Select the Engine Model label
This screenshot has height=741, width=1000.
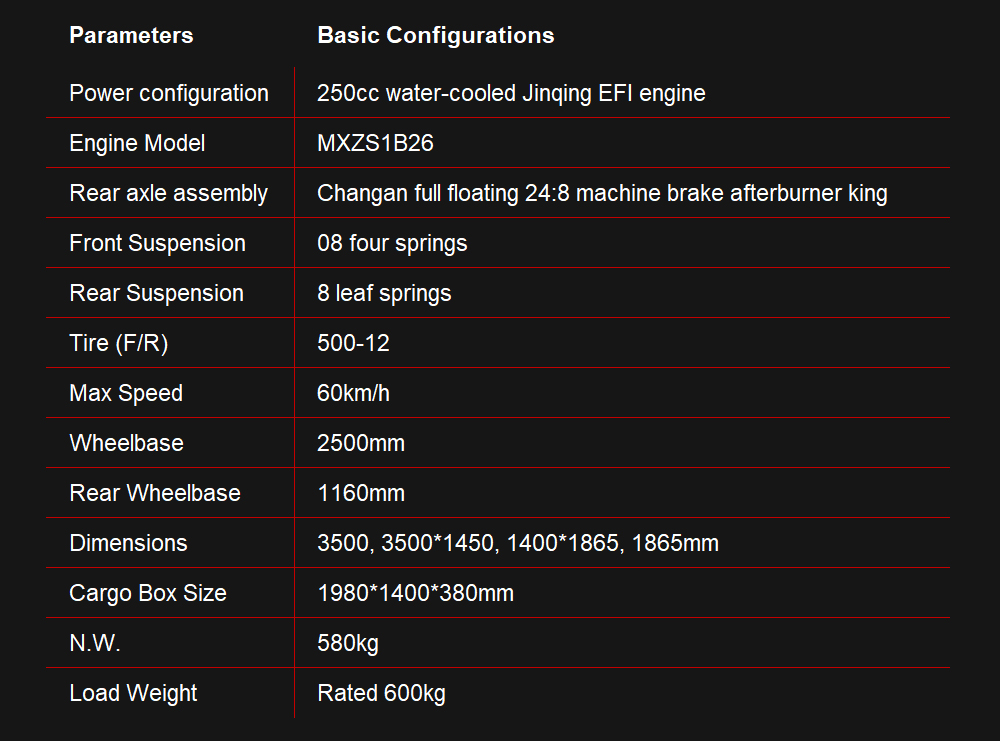[x=137, y=143]
